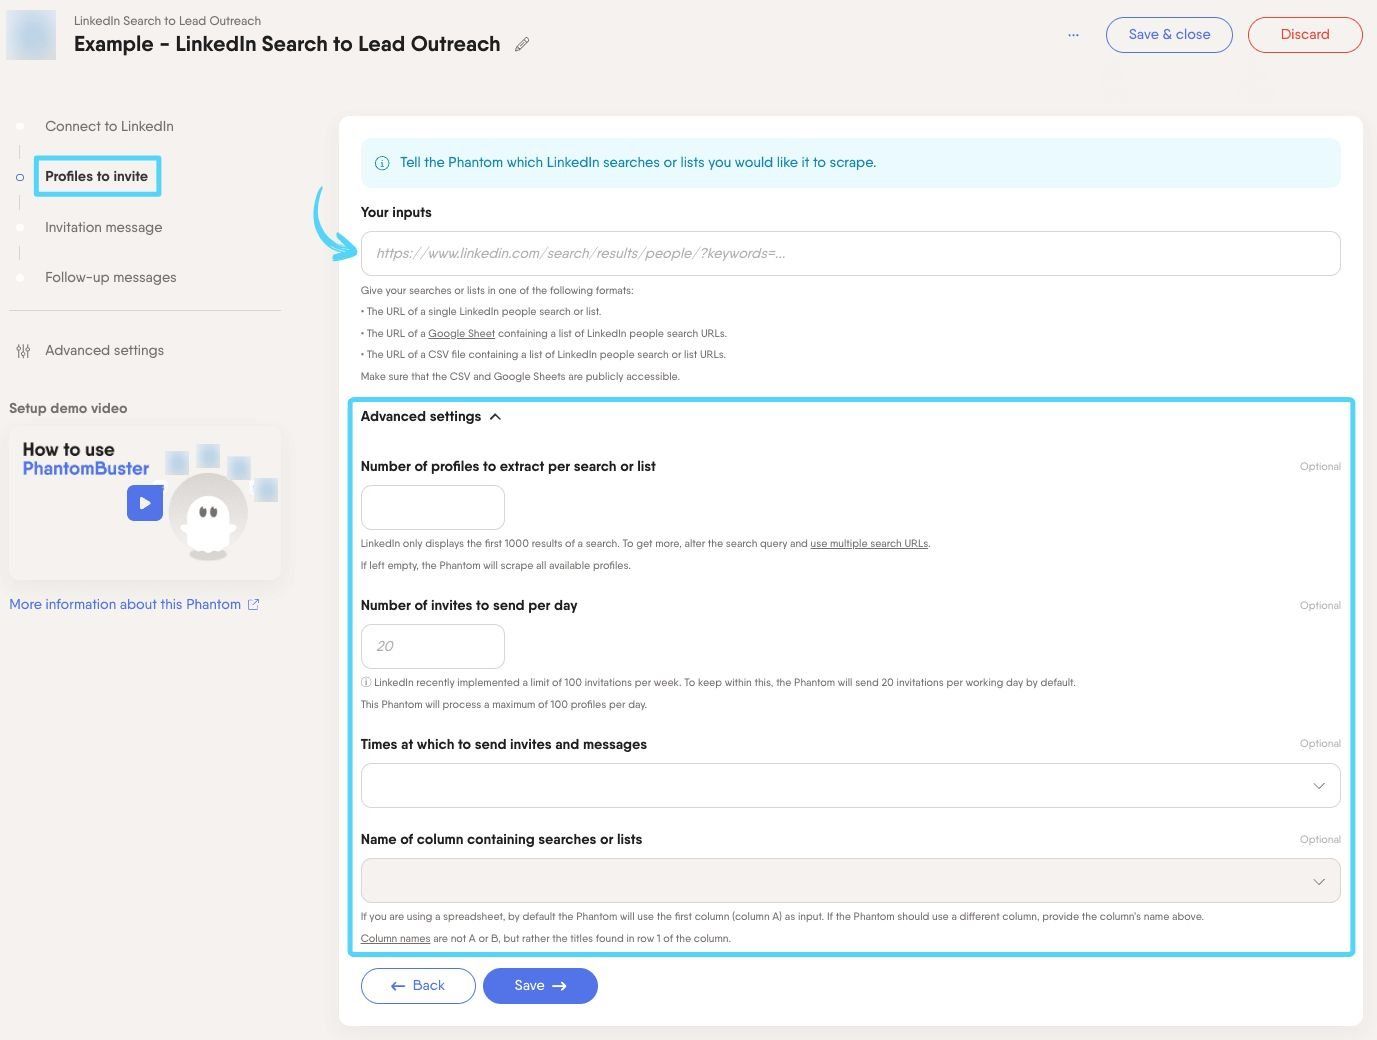Click the Advanced settings sliders icon in sidebar
Image resolution: width=1377 pixels, height=1040 pixels.
tap(23, 351)
